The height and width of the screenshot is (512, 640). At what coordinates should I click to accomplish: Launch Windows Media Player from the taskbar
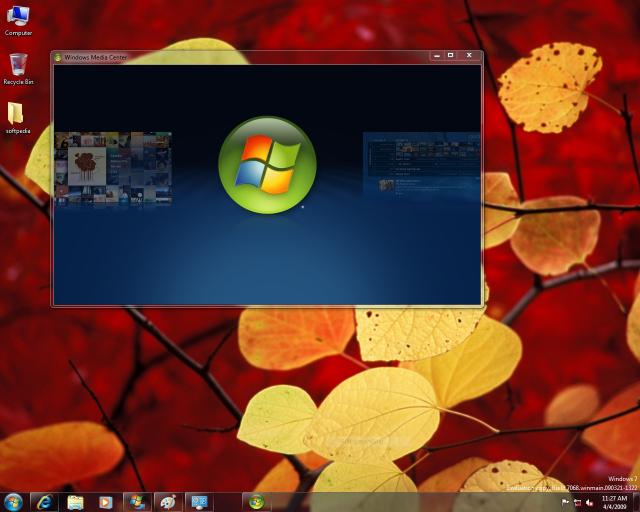click(x=105, y=501)
